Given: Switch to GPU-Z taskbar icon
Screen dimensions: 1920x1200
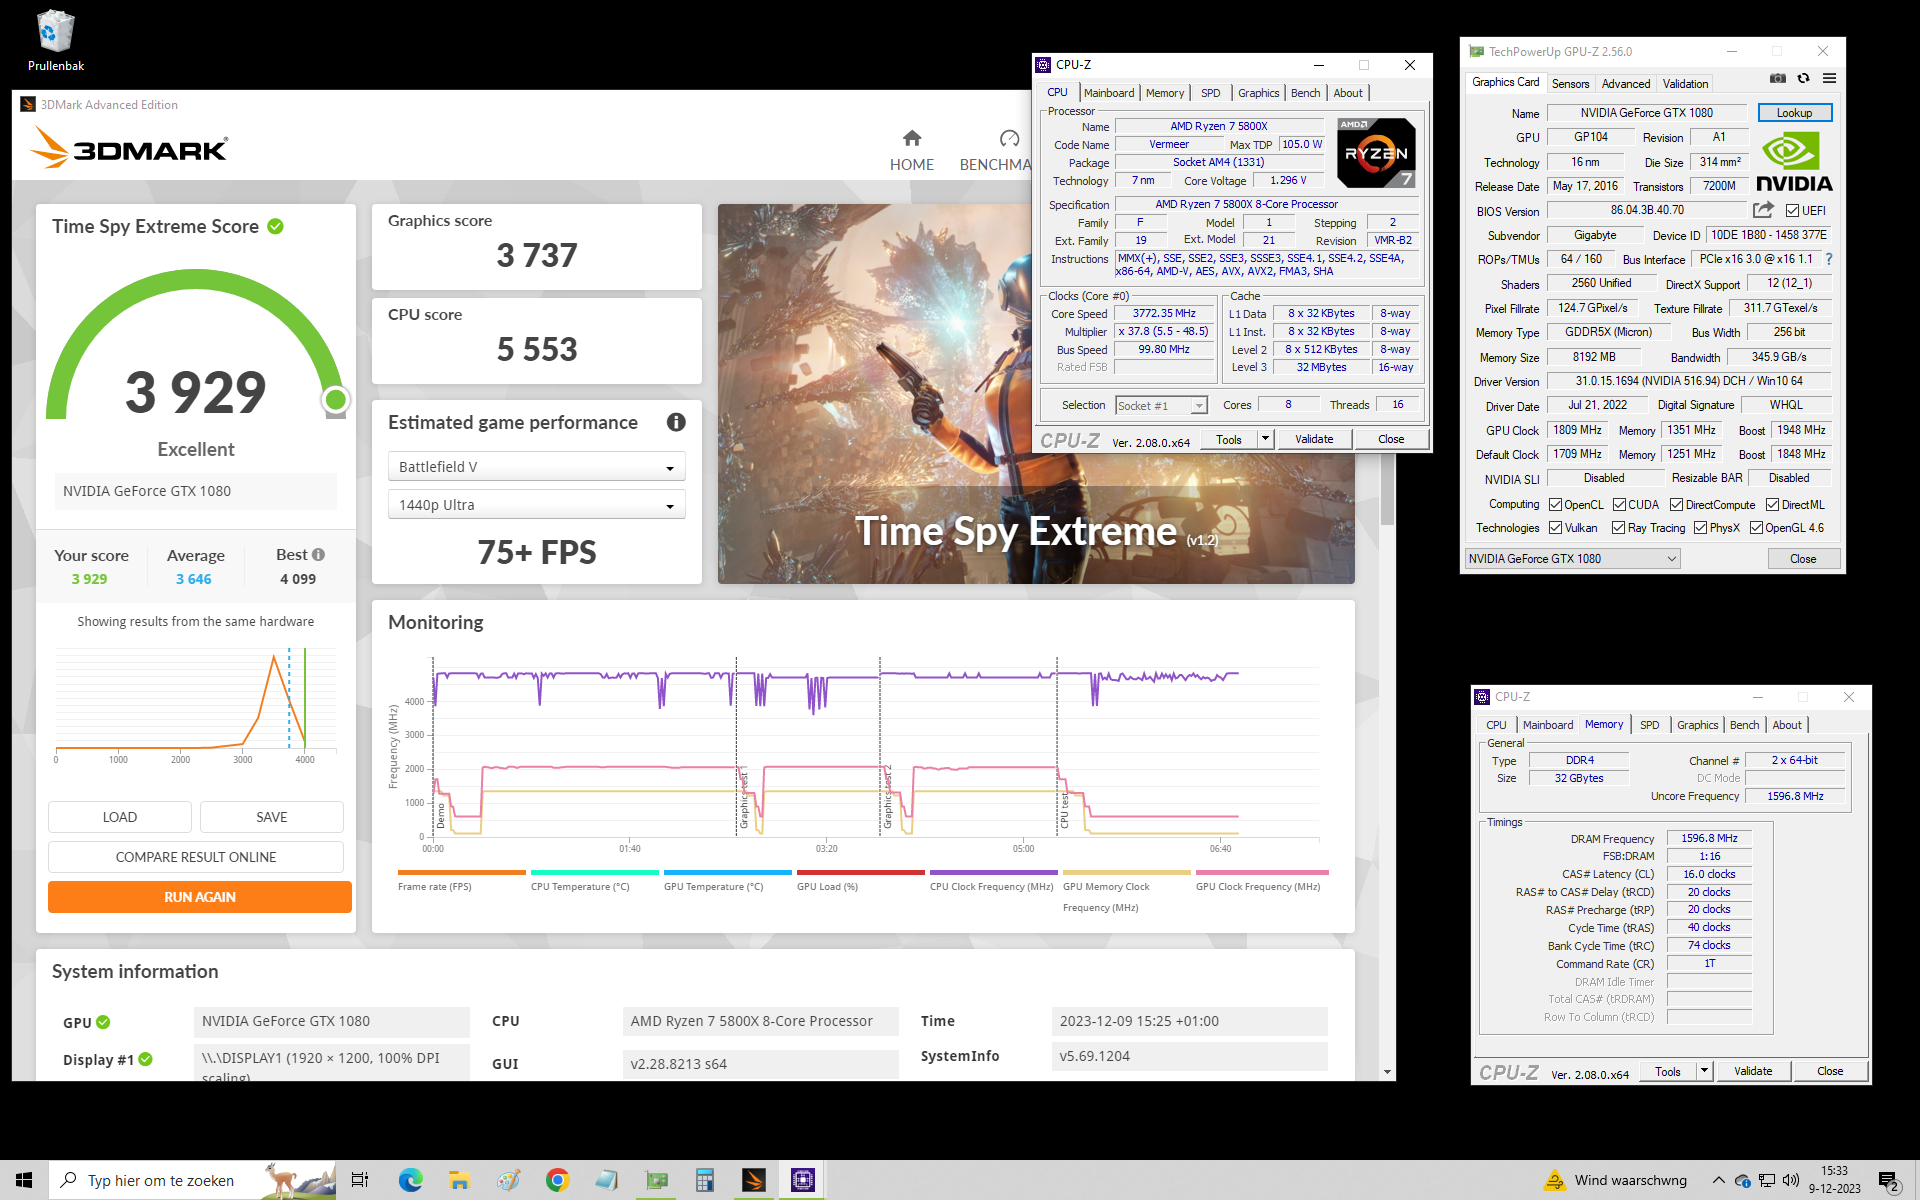Looking at the screenshot, I should pyautogui.click(x=656, y=1180).
